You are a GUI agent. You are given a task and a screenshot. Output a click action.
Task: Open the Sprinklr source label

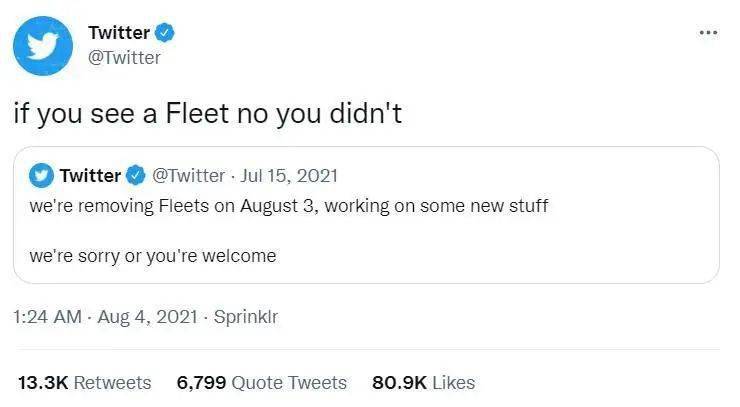(x=246, y=316)
